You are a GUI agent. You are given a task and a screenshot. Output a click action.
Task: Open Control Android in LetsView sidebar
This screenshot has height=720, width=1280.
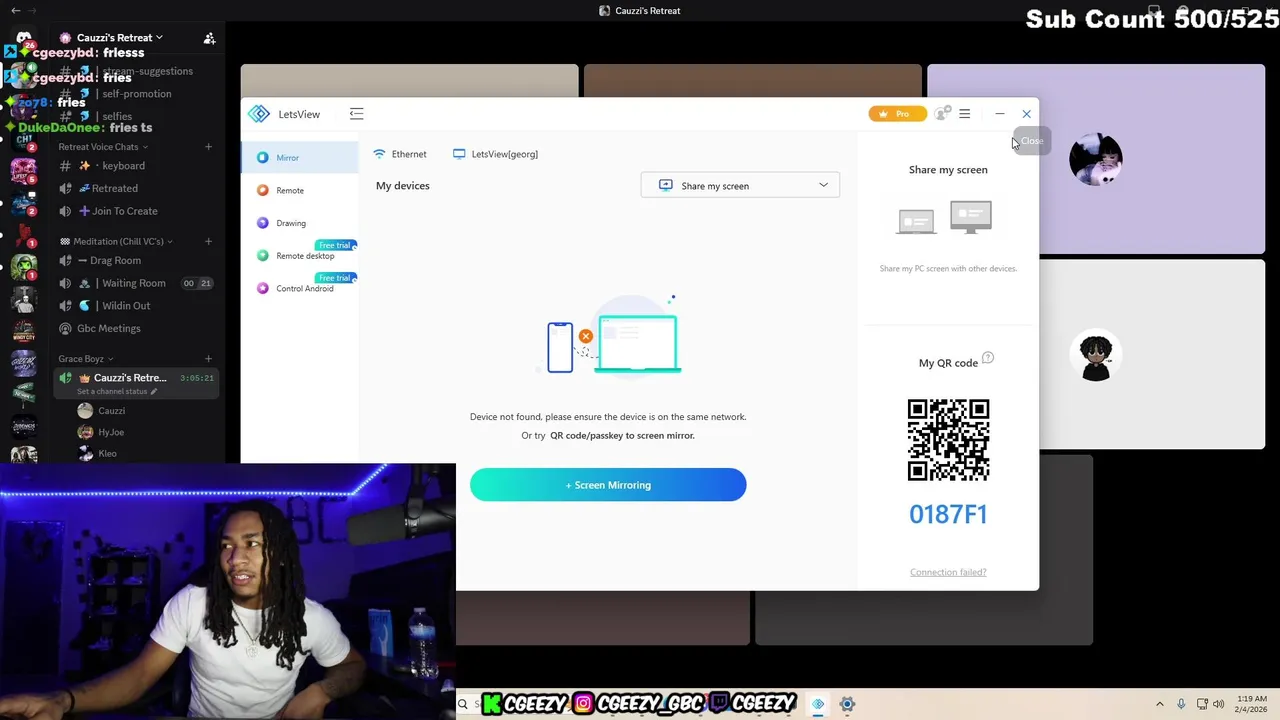299,288
